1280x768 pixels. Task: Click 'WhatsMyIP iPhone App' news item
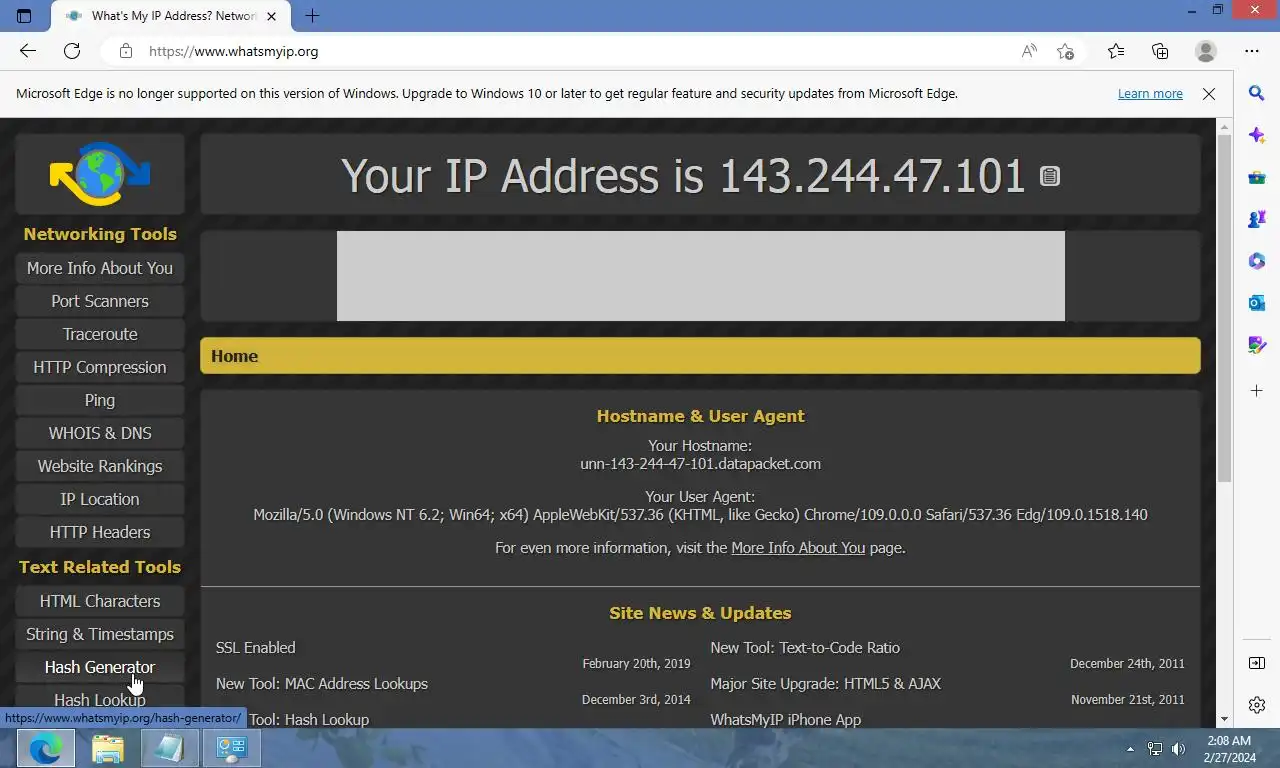786,720
